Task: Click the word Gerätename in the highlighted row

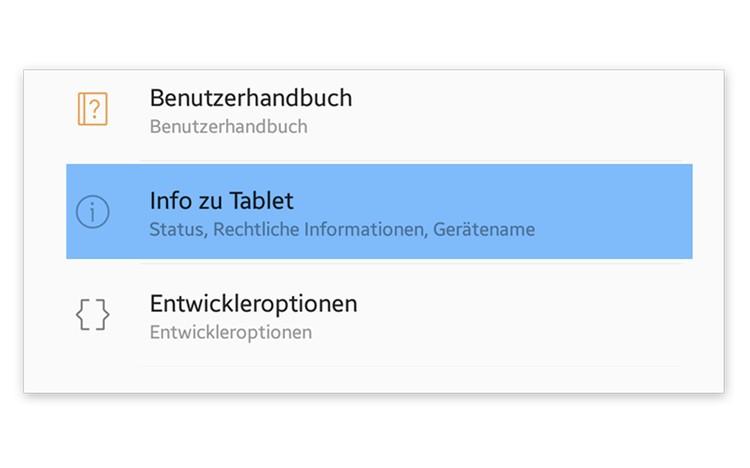Action: coord(484,230)
